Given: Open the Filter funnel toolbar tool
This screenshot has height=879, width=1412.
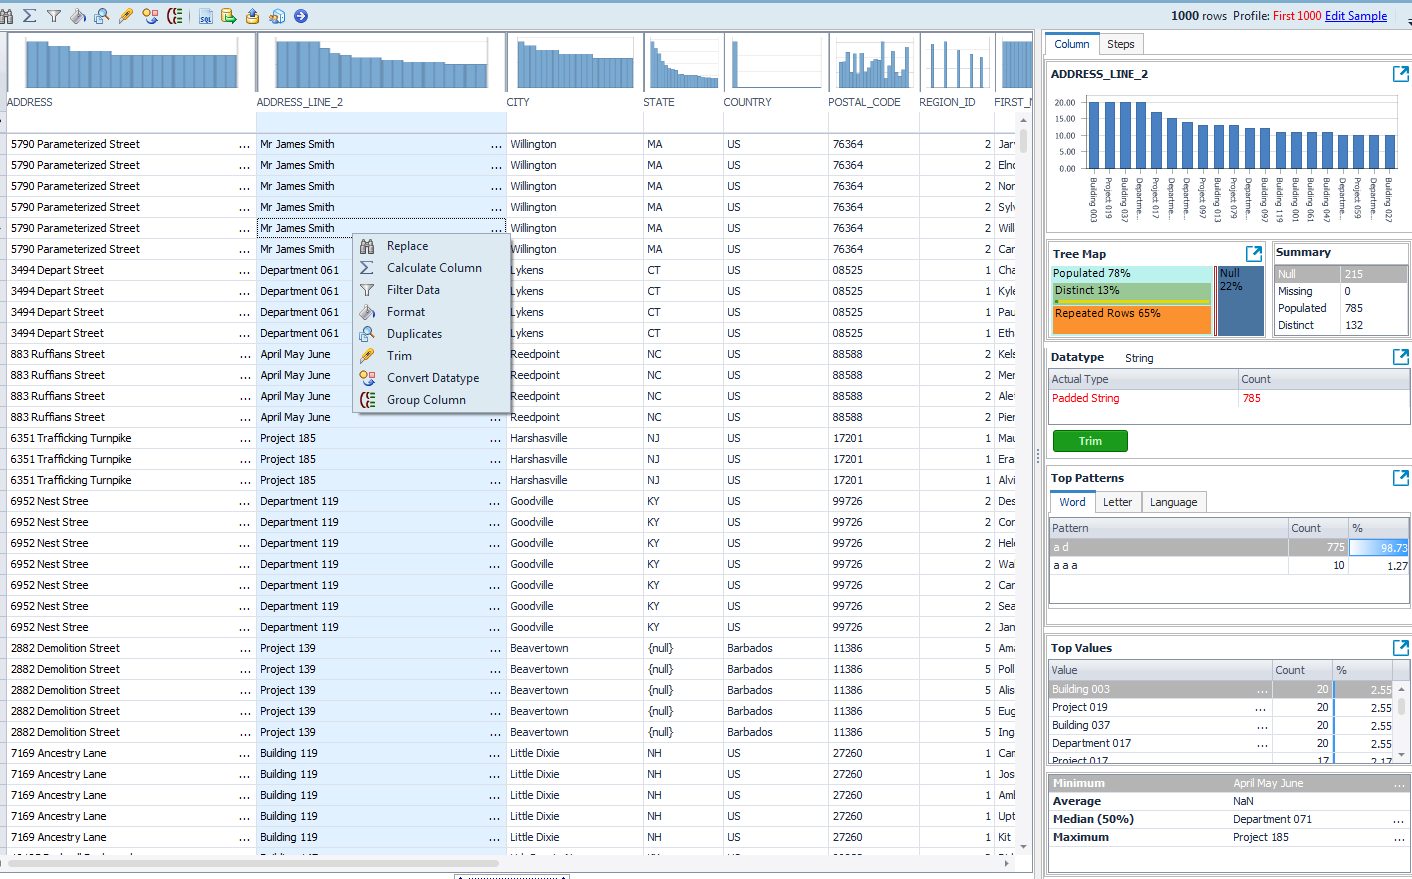Looking at the screenshot, I should tap(54, 15).
